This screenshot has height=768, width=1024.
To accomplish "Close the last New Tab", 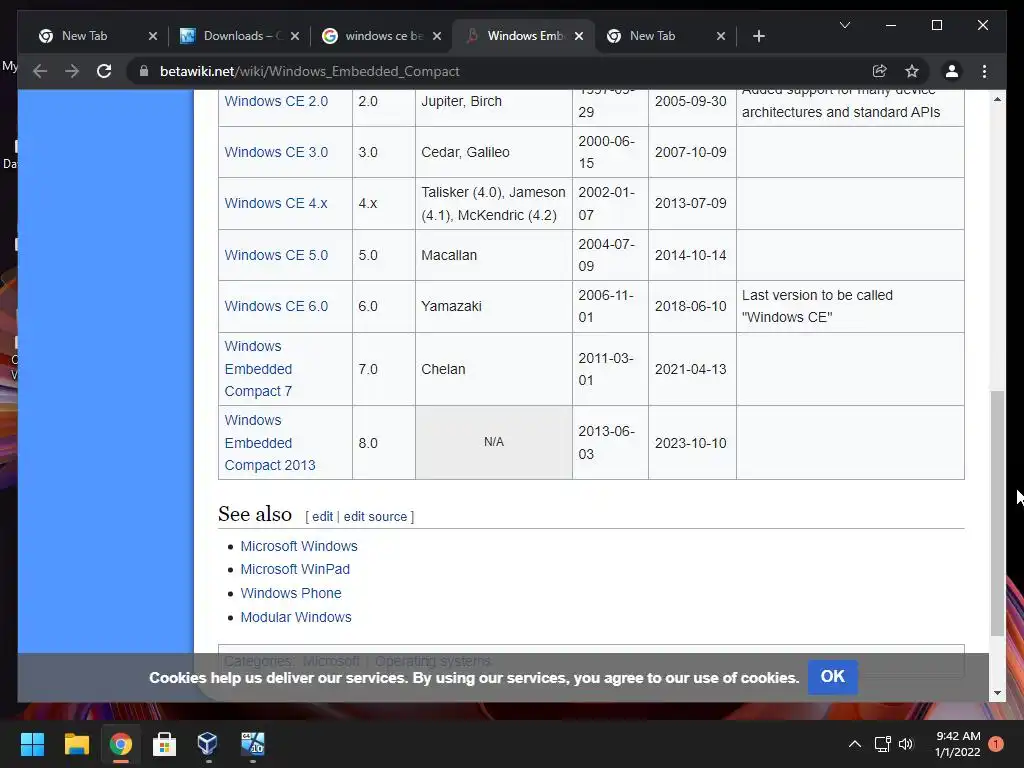I will coord(721,36).
